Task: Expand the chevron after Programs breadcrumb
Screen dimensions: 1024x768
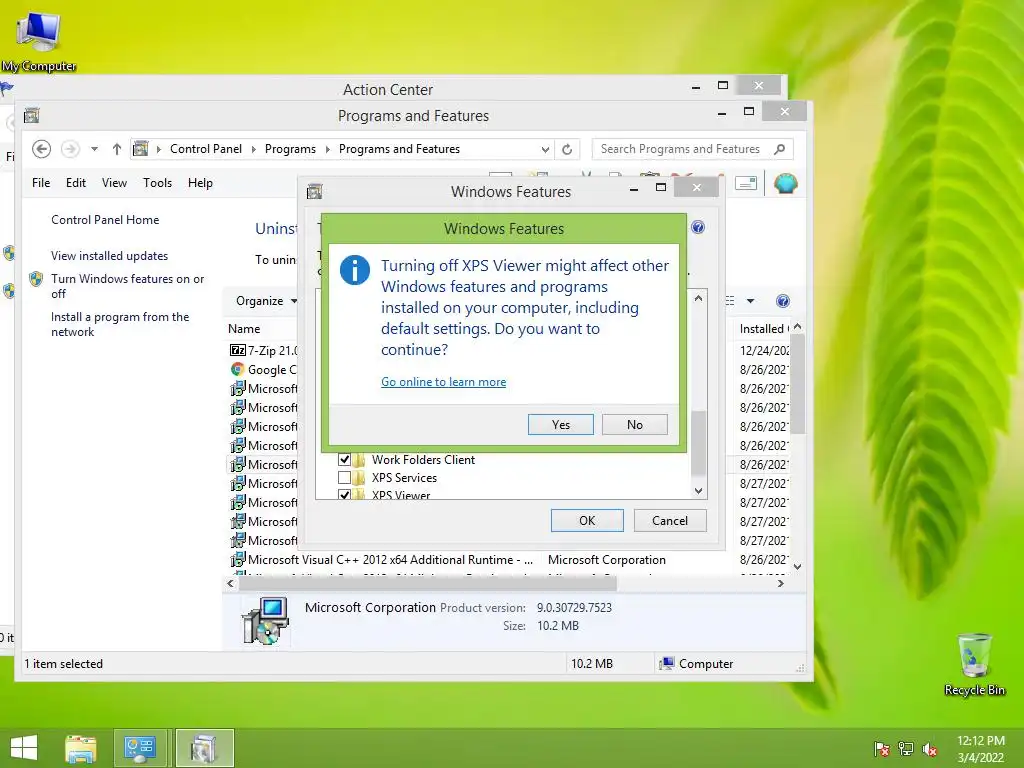Action: (x=327, y=149)
